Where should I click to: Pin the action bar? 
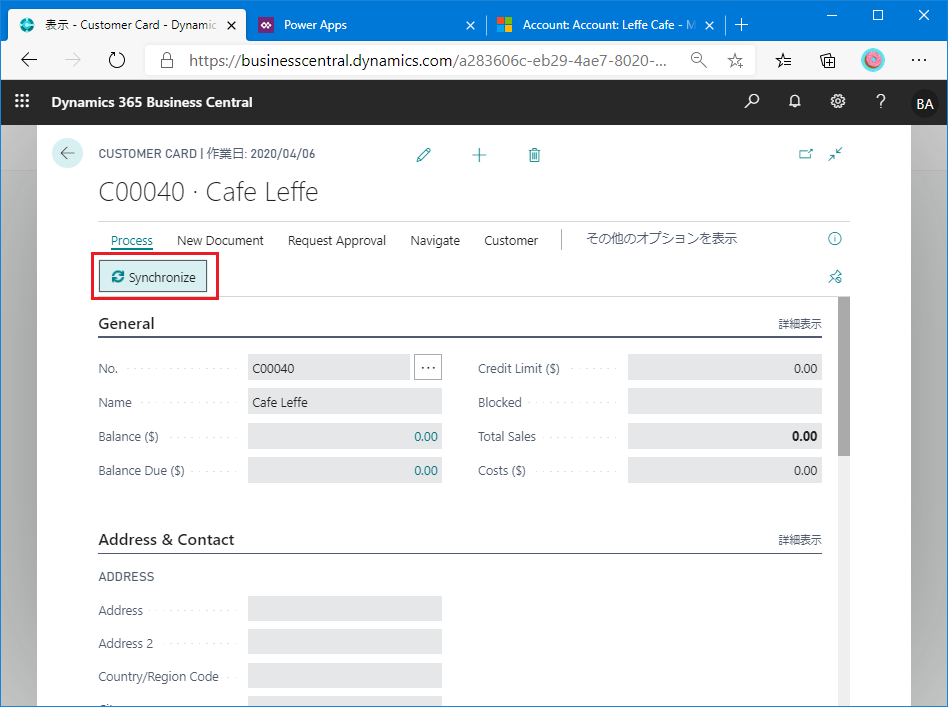[x=835, y=277]
